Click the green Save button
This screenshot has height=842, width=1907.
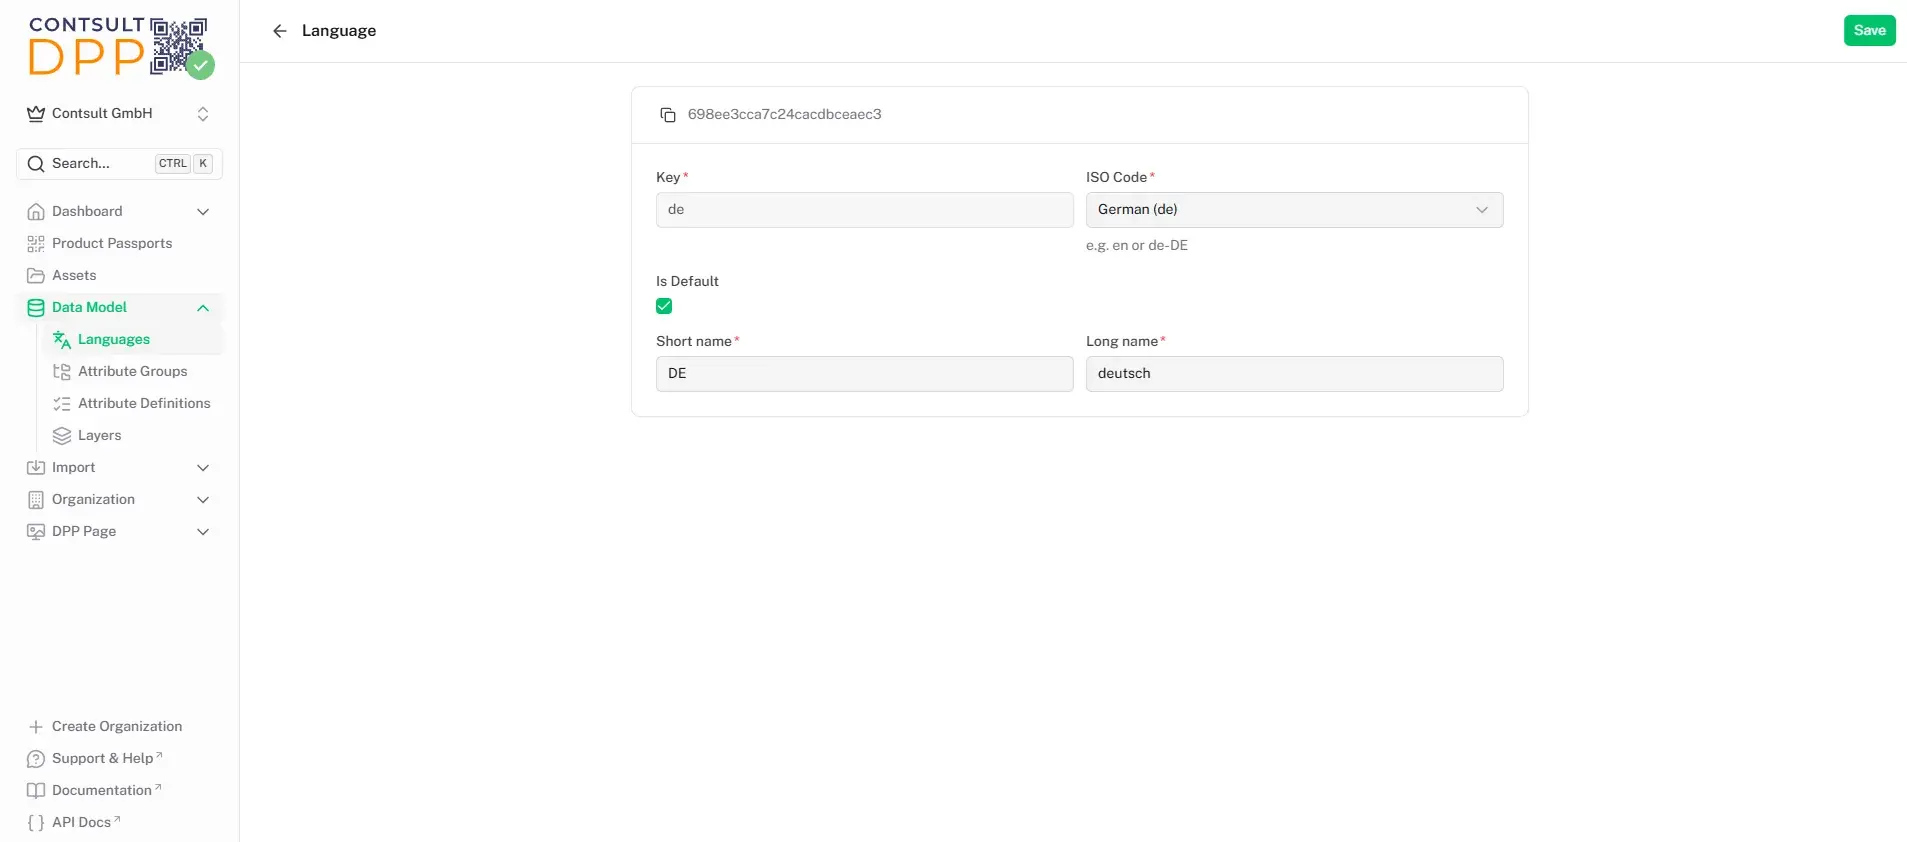pyautogui.click(x=1869, y=30)
